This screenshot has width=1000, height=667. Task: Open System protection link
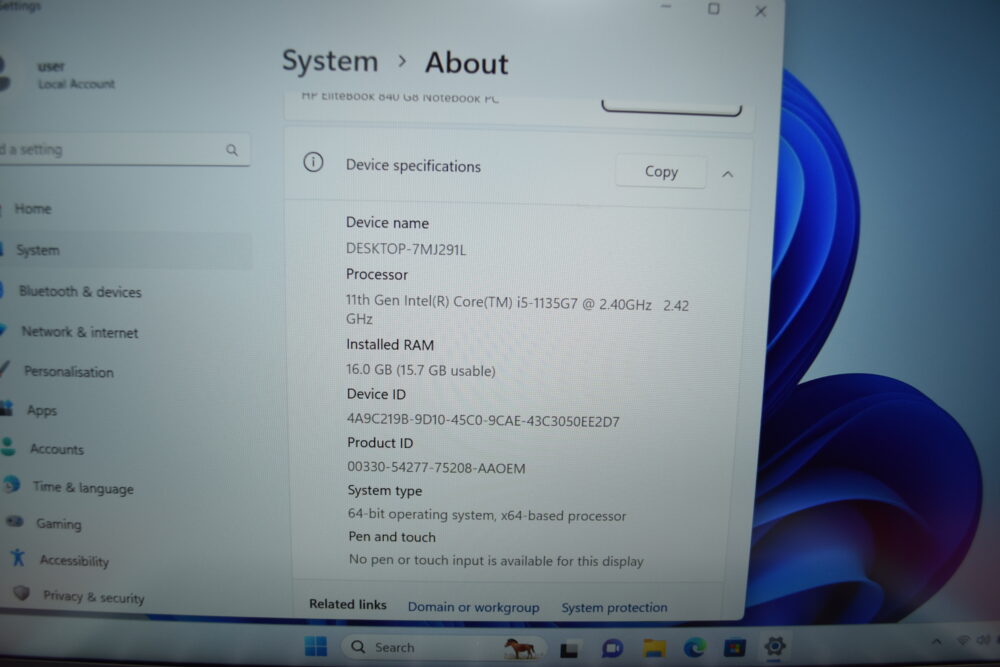click(x=614, y=608)
